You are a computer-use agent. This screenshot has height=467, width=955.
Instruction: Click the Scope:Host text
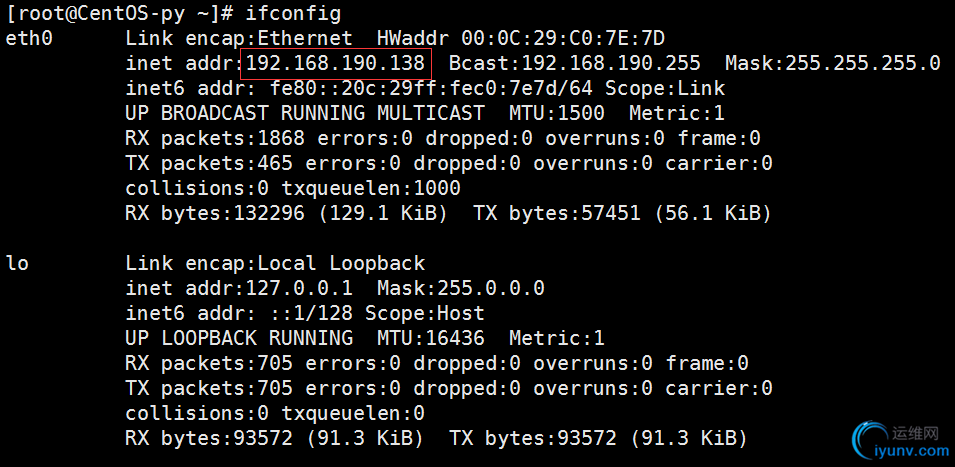[x=424, y=314]
